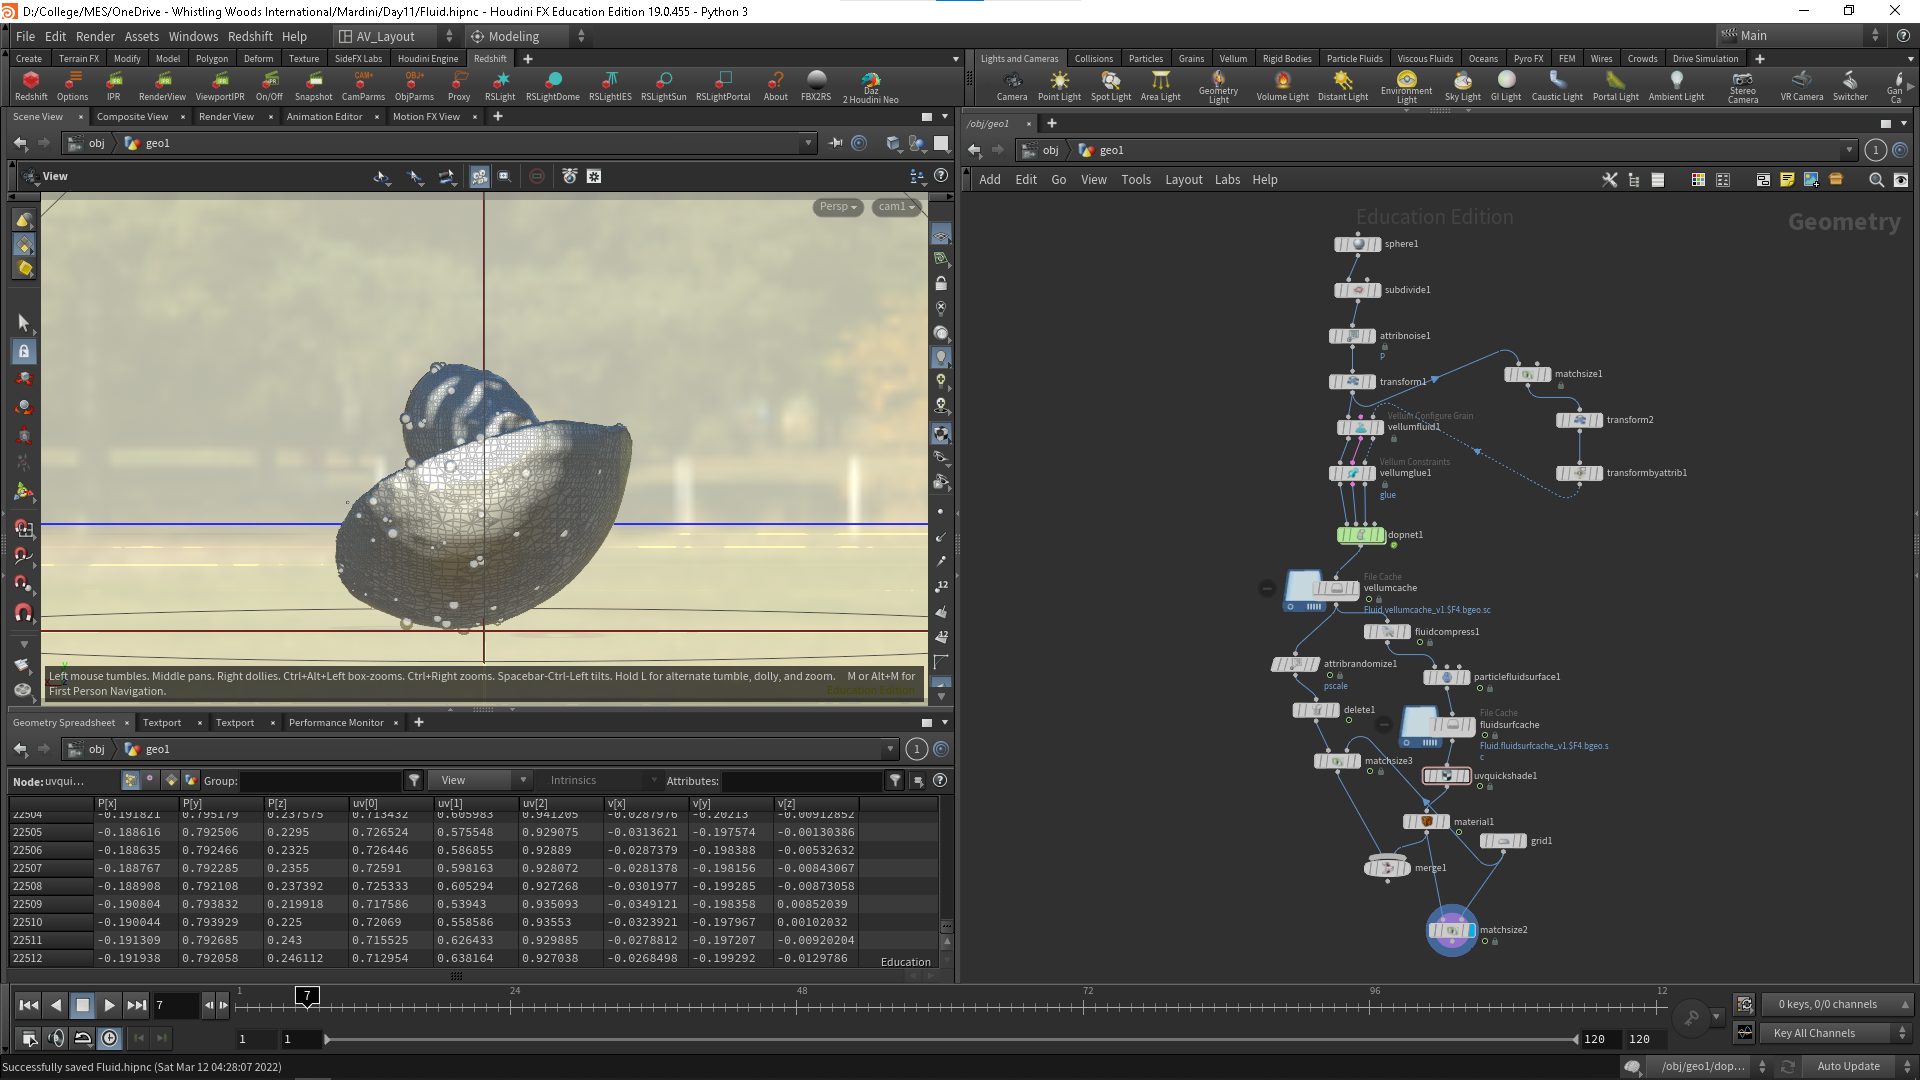The height and width of the screenshot is (1080, 1920).
Task: Click the sphere1 node in the network
Action: click(1358, 244)
